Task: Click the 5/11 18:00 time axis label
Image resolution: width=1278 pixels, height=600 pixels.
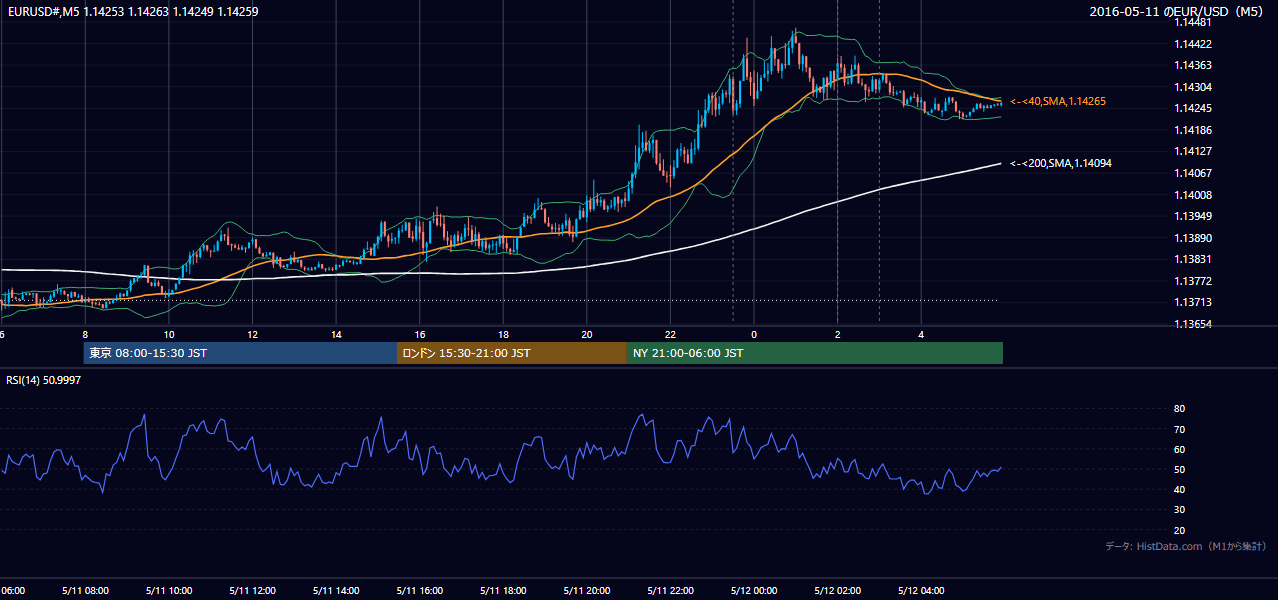Action: (x=503, y=590)
